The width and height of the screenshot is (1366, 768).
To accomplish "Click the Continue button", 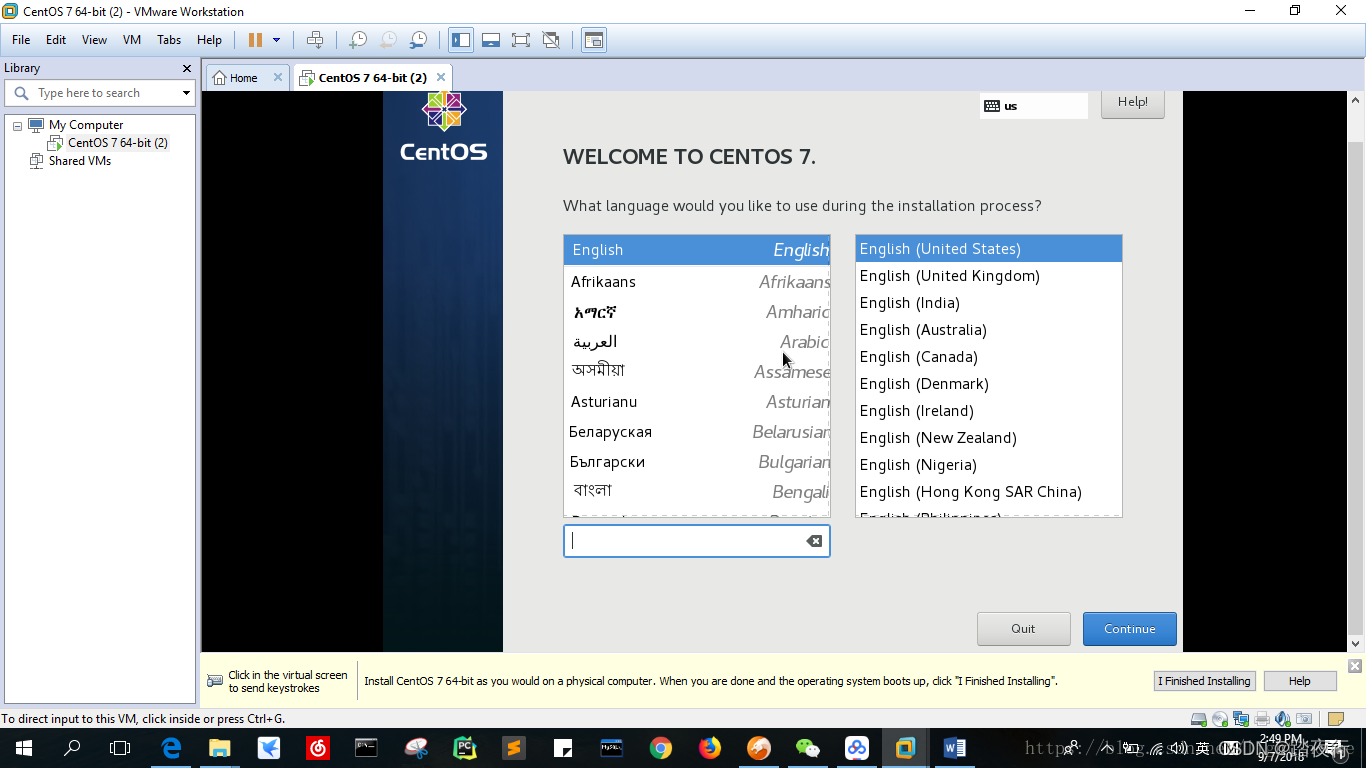I will point(1130,629).
